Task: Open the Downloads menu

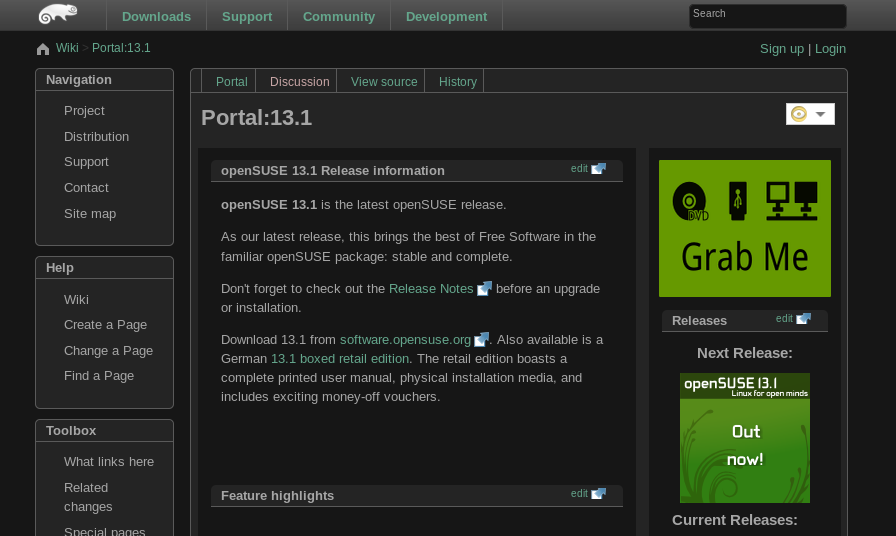Action: pos(157,17)
